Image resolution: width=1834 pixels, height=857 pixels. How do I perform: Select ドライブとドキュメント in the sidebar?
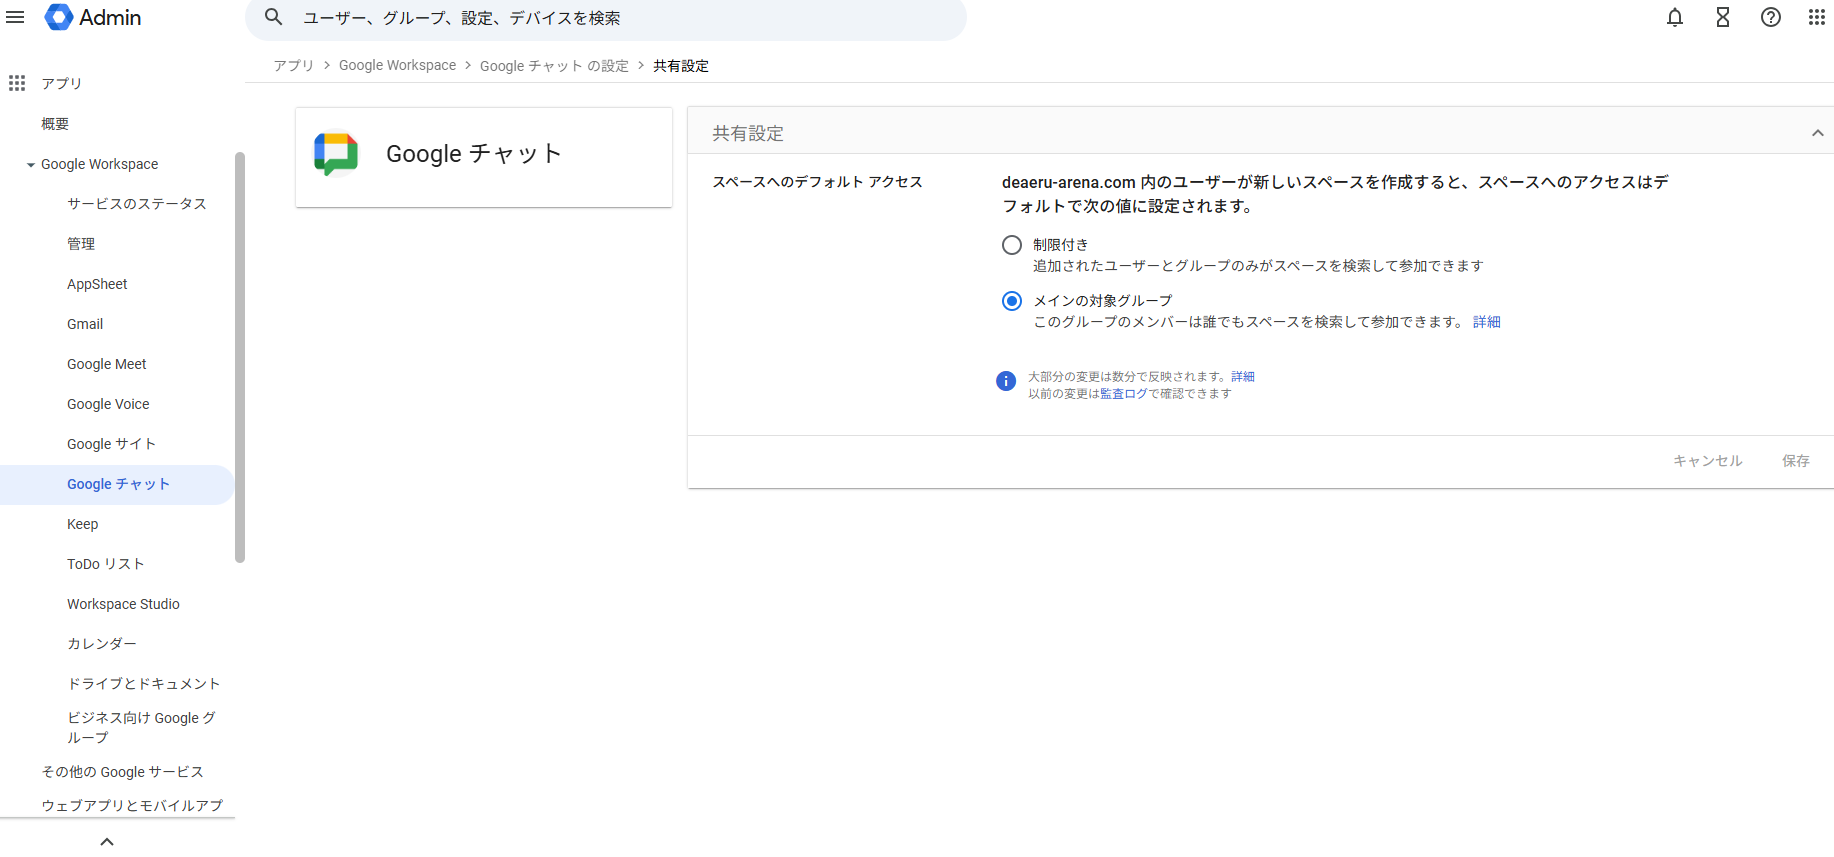tap(143, 684)
